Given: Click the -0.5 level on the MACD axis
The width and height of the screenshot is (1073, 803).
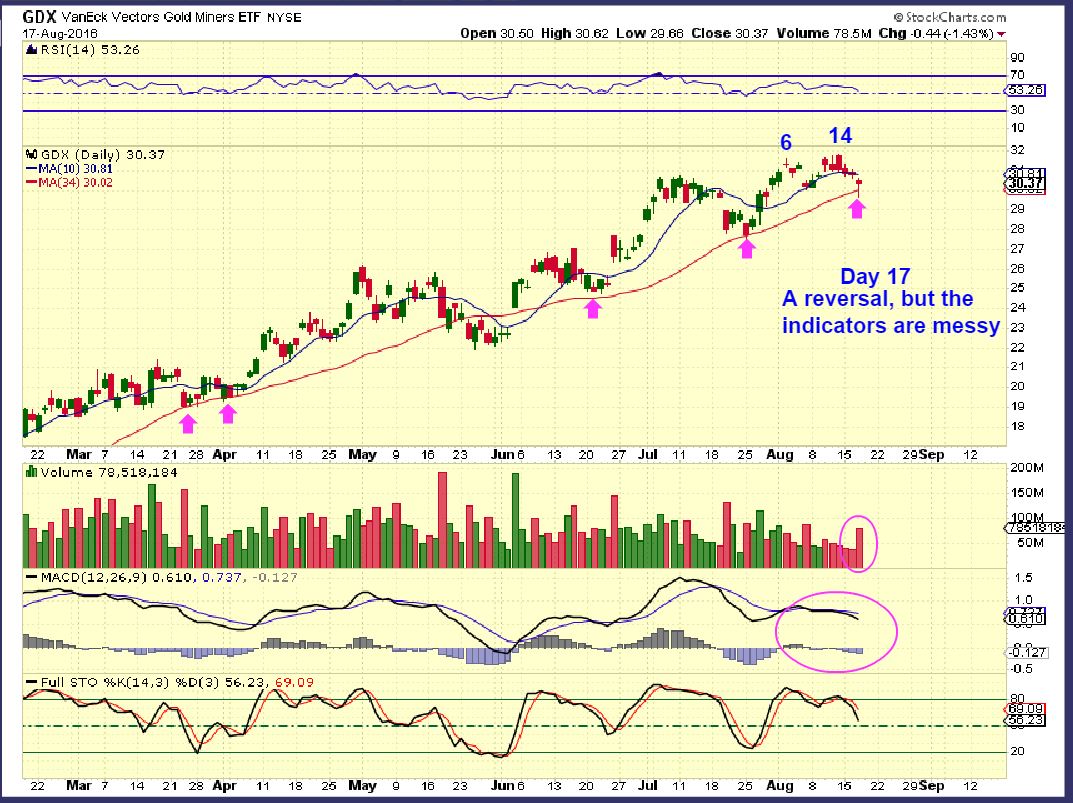Looking at the screenshot, I should tap(1021, 668).
